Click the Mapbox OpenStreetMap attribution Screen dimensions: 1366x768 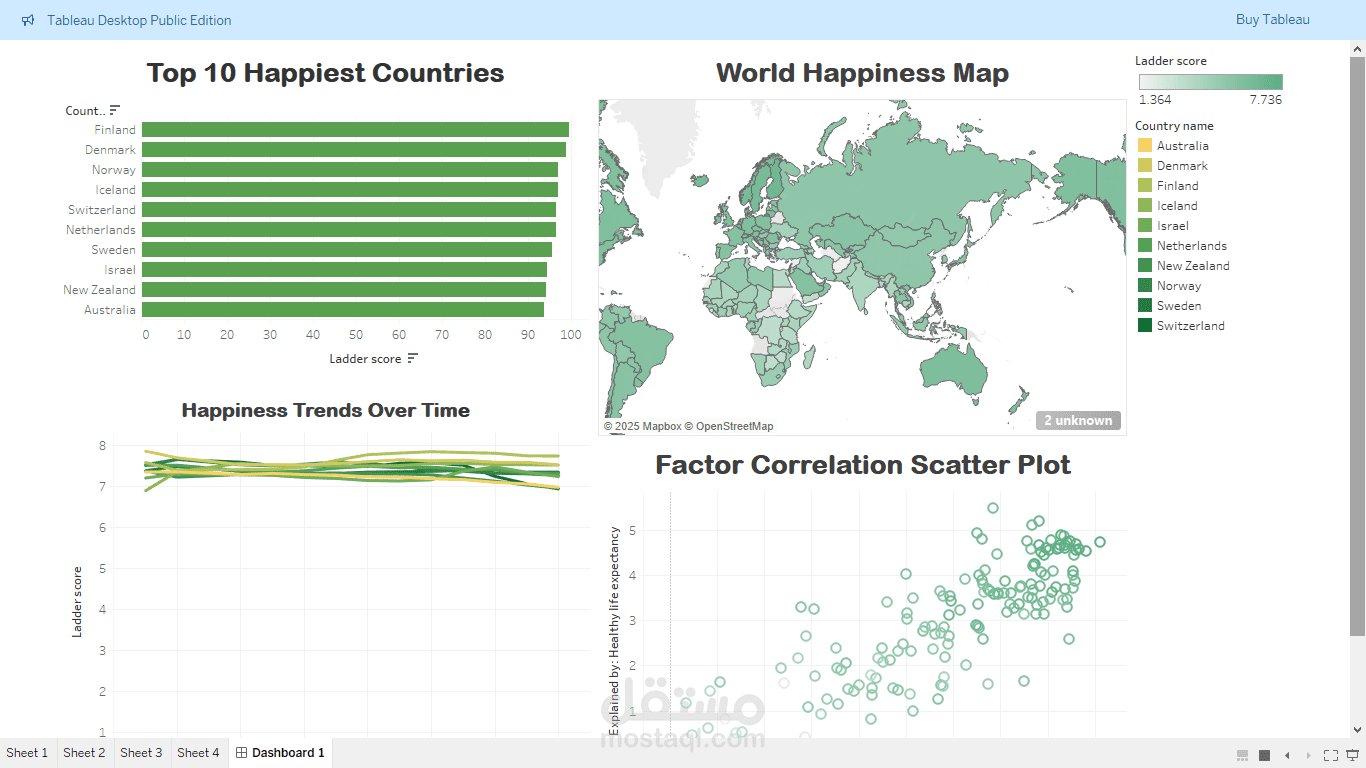click(688, 426)
